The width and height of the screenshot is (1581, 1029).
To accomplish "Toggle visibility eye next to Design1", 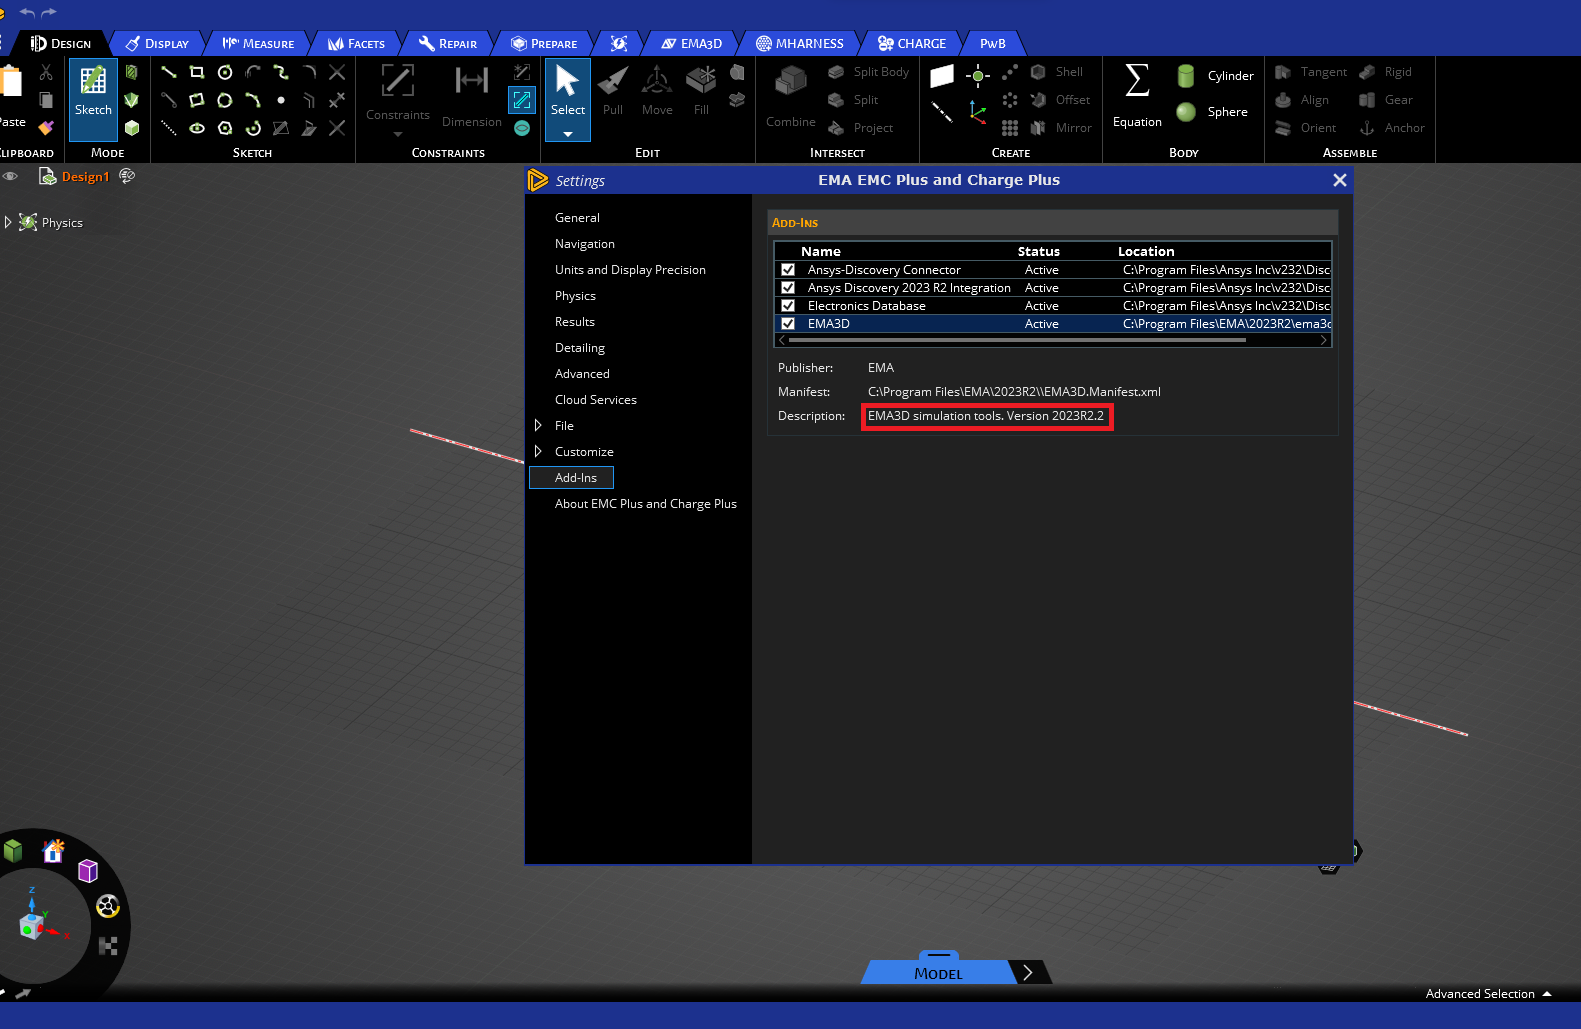I will coord(10,176).
